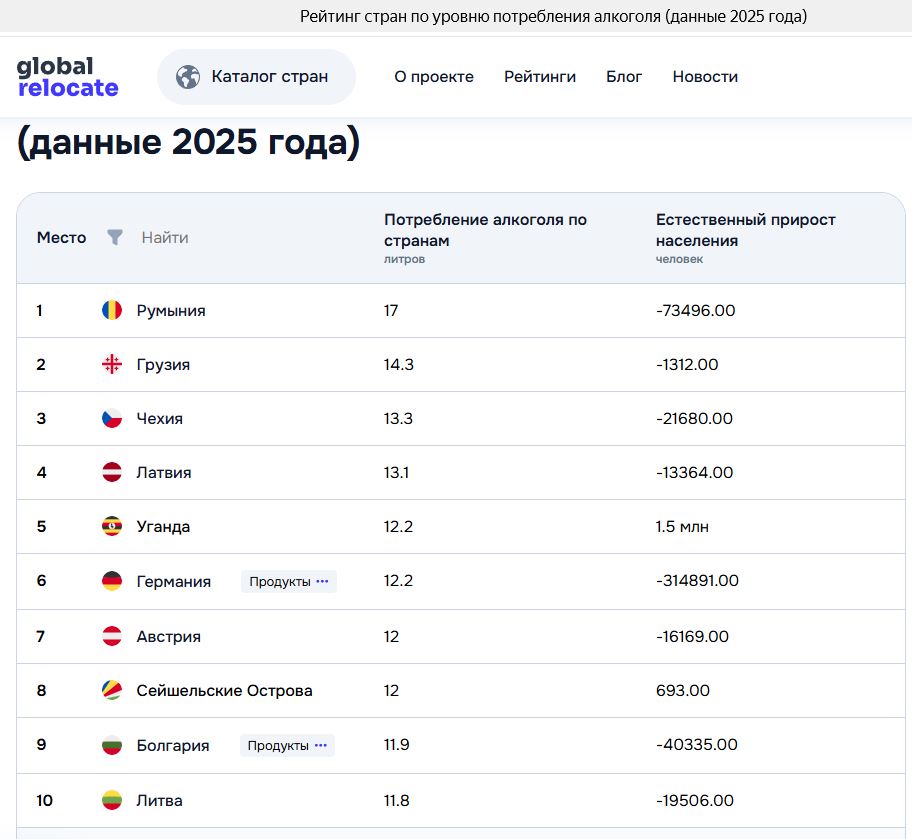Click the Latvia flag icon
Screen dimensions: 912x839
point(112,472)
